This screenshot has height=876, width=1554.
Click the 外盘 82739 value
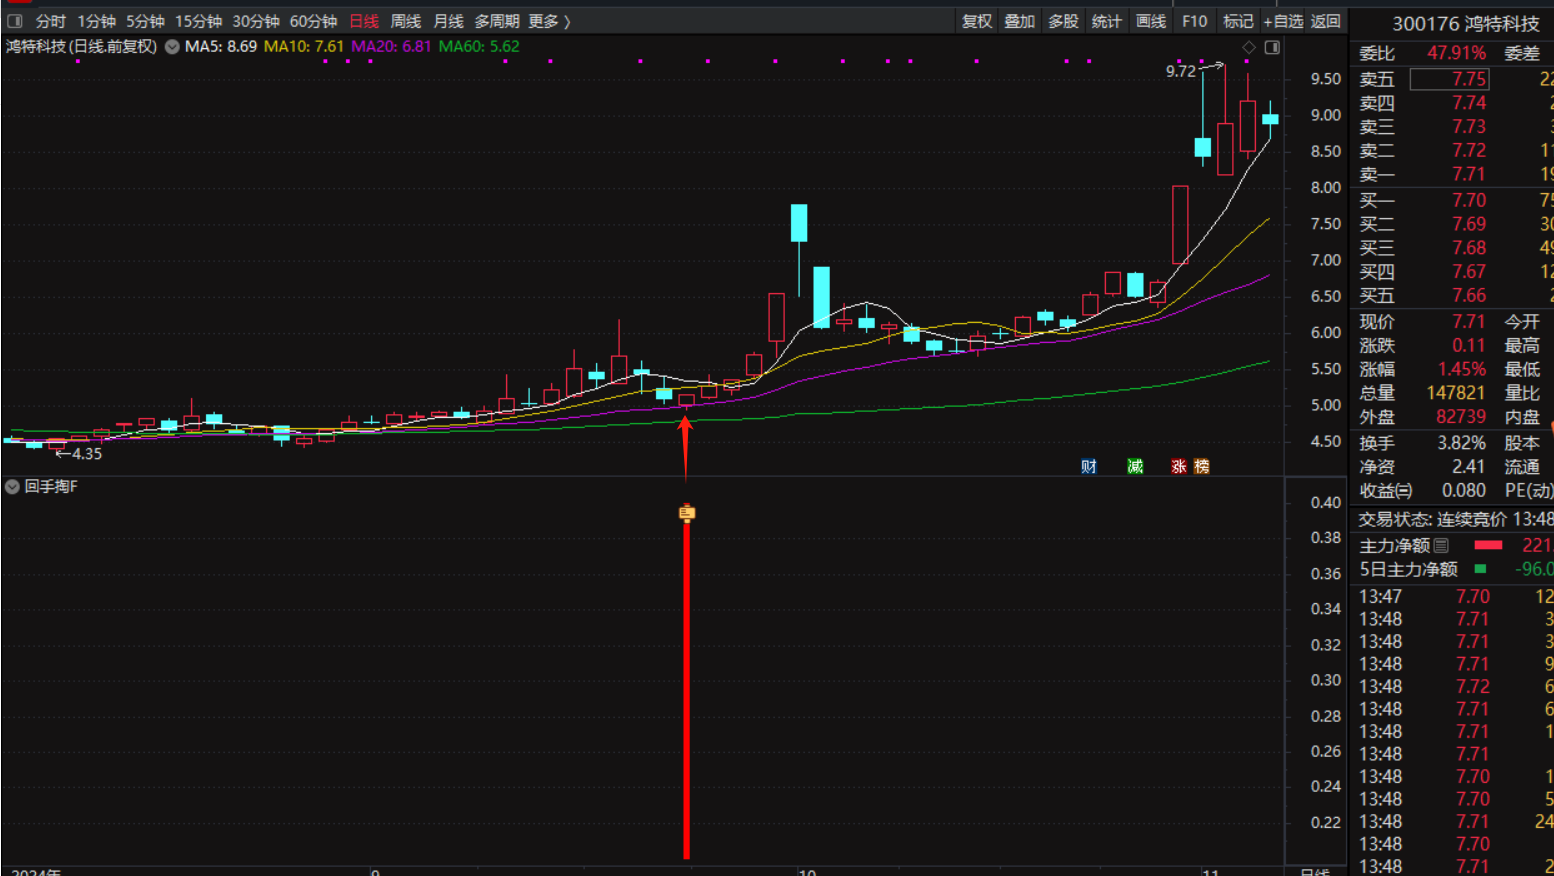(1460, 417)
